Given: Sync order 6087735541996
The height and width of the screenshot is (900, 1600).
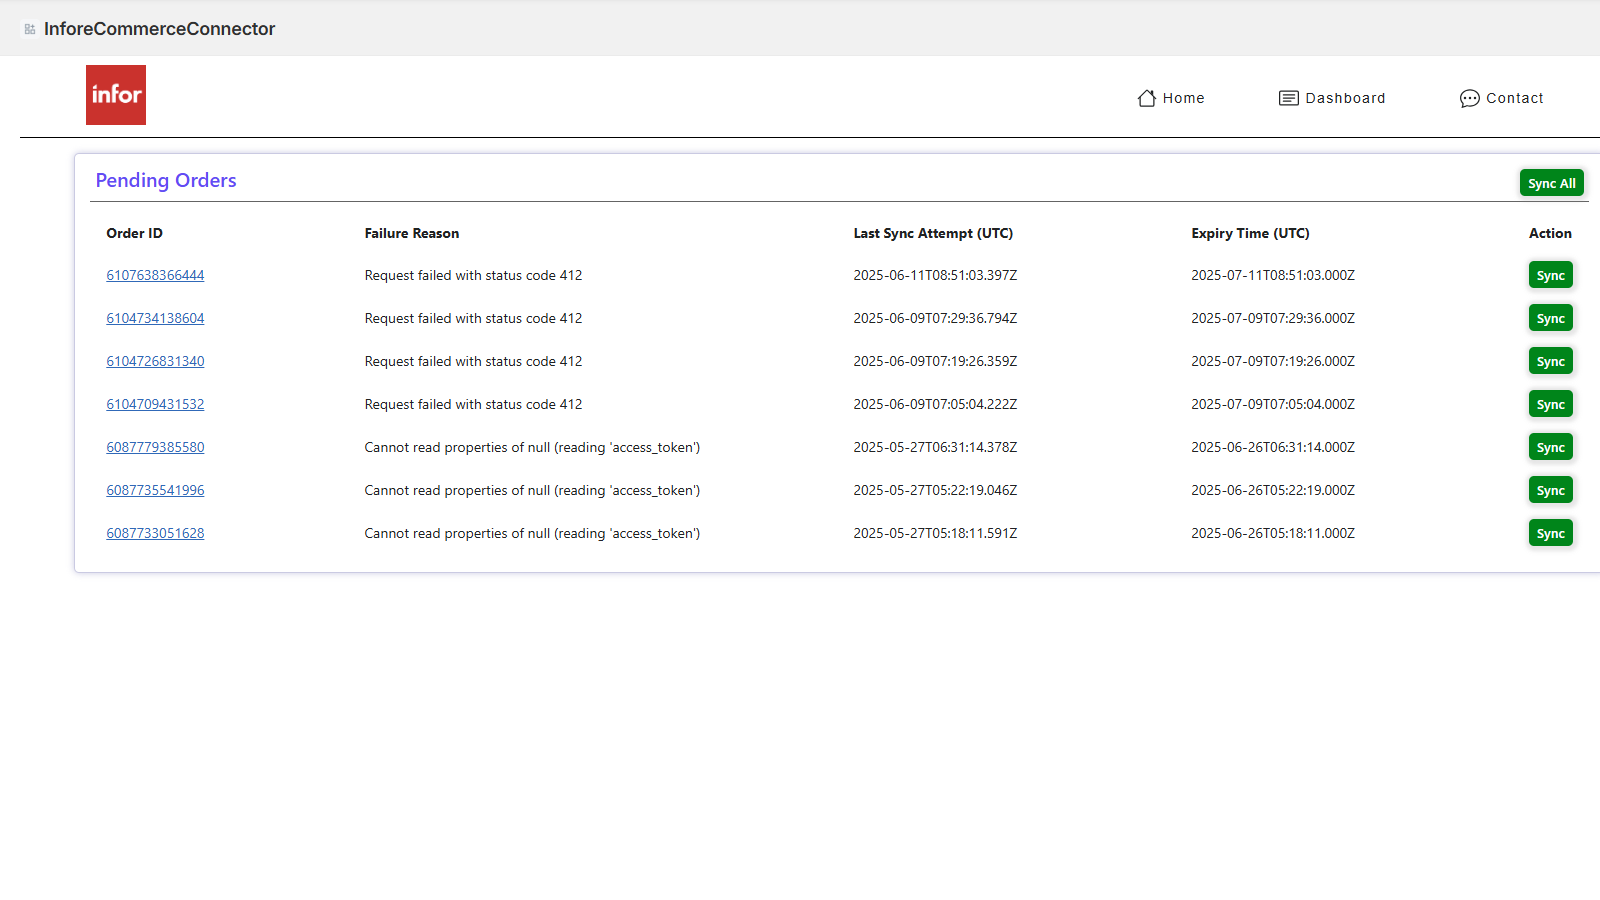Looking at the screenshot, I should click(x=1551, y=490).
